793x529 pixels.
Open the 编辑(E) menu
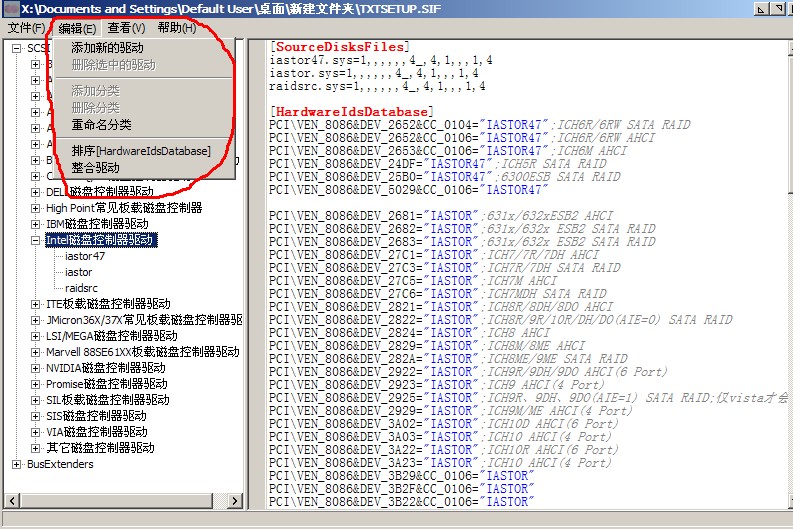[77, 28]
